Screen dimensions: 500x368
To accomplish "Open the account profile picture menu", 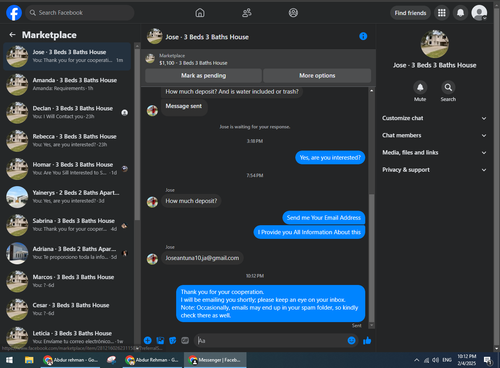I will [x=479, y=13].
